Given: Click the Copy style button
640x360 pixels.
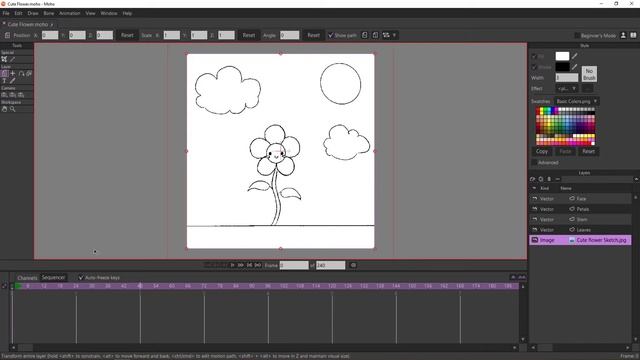Looking at the screenshot, I should 542,151.
